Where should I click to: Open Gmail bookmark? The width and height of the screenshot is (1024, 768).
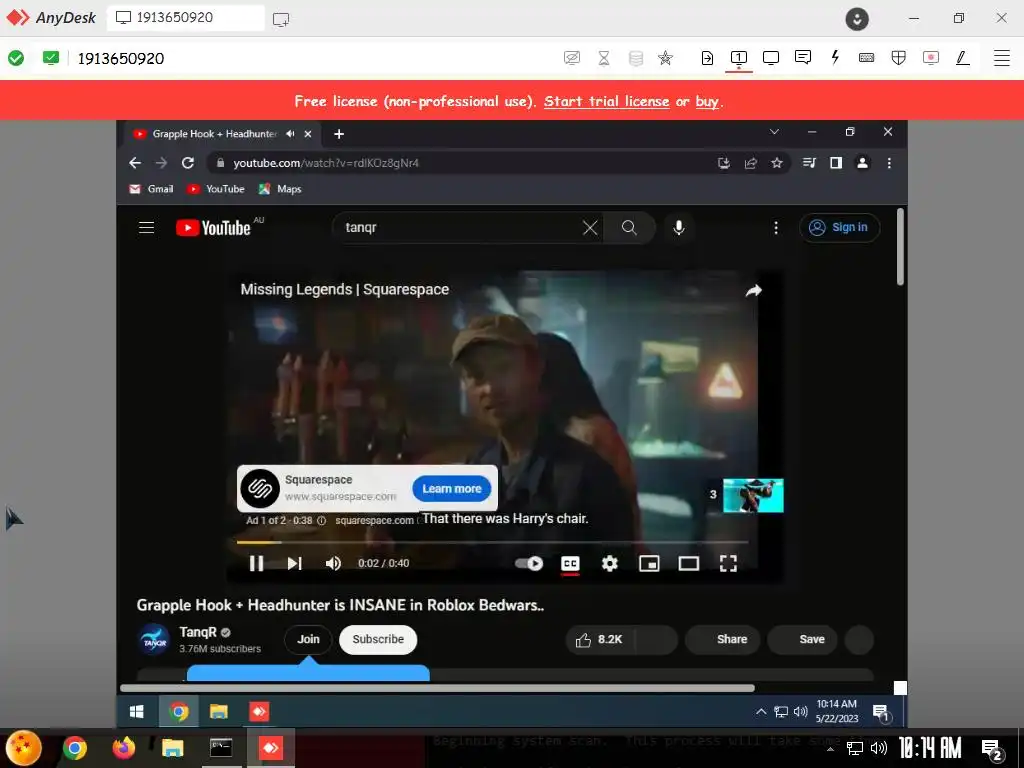click(151, 189)
